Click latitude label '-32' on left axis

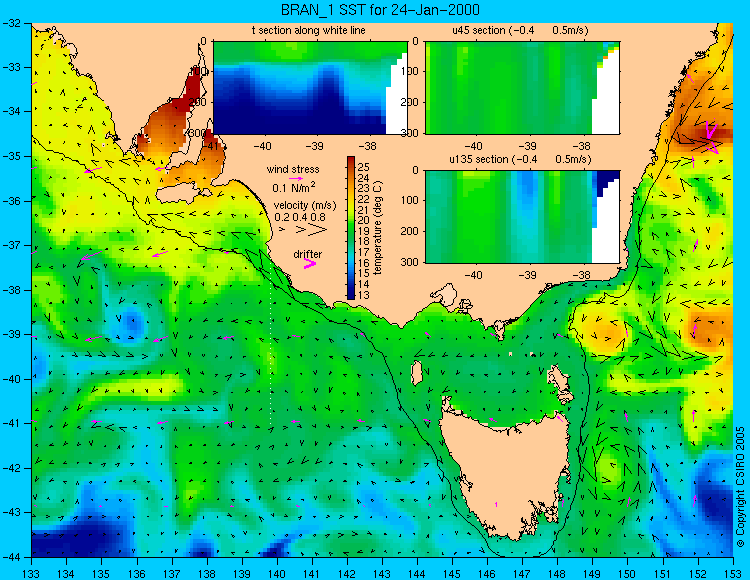click(x=11, y=23)
